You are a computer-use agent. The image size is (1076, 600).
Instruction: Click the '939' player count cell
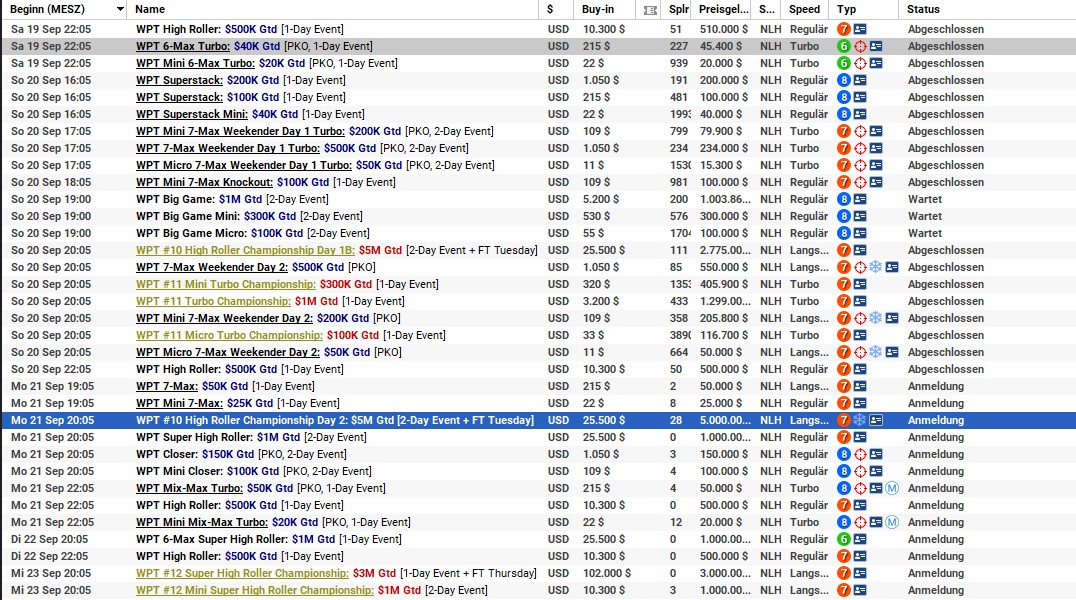(679, 63)
